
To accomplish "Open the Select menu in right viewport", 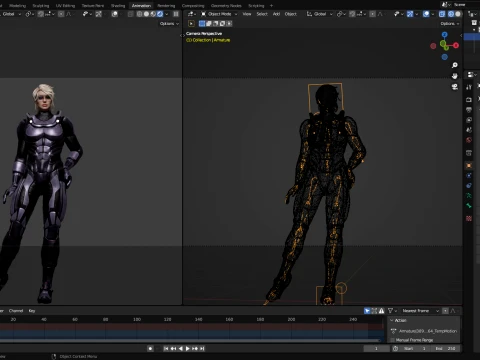I will (x=262, y=14).
